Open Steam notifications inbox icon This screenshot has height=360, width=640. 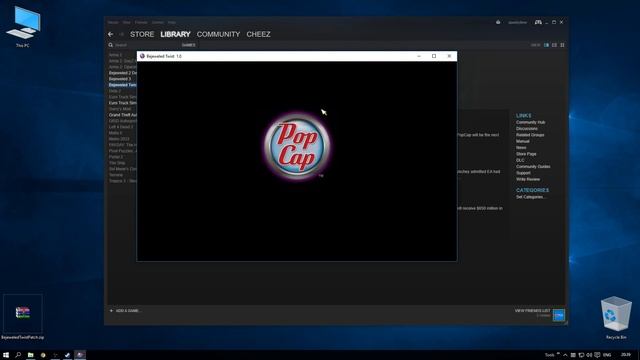[x=498, y=22]
